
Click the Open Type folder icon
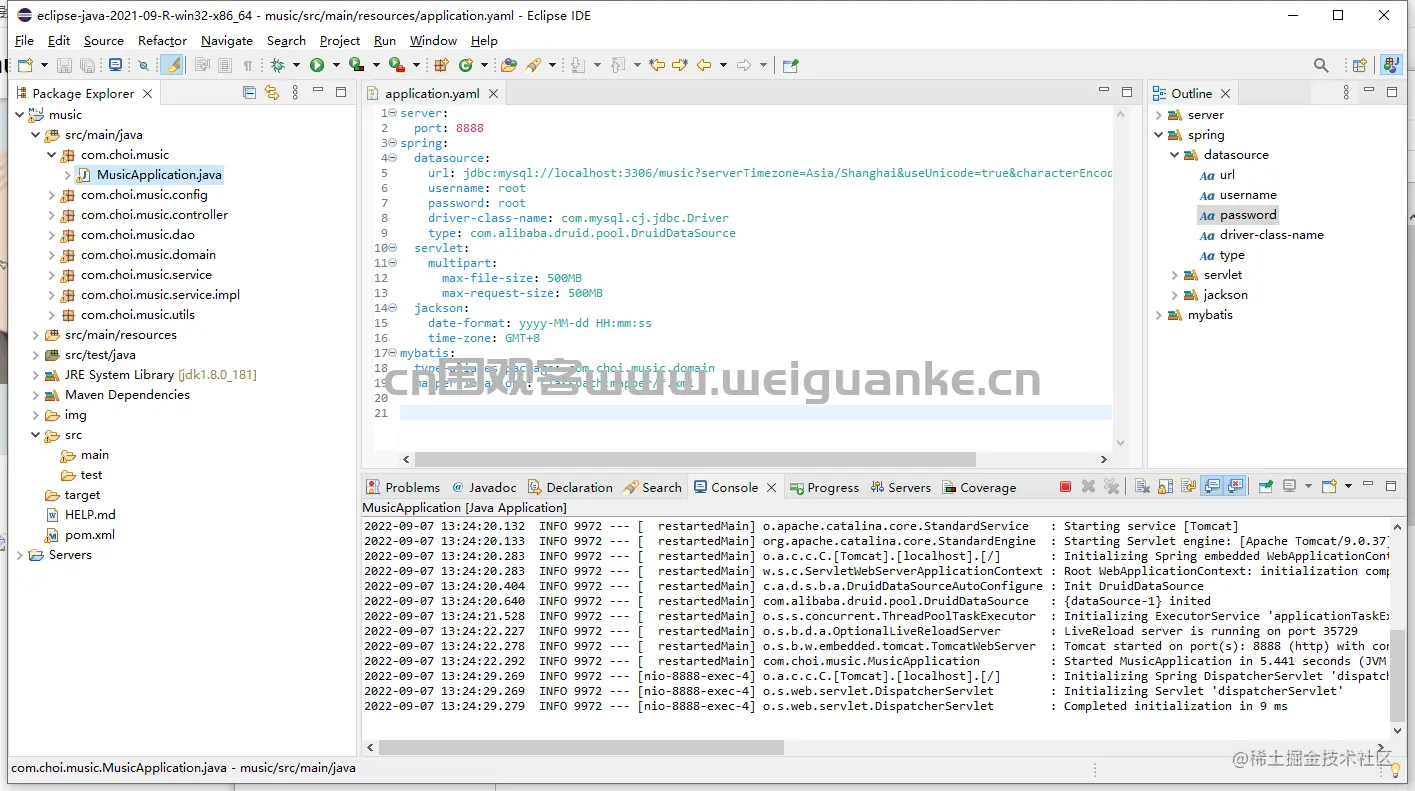[x=509, y=65]
